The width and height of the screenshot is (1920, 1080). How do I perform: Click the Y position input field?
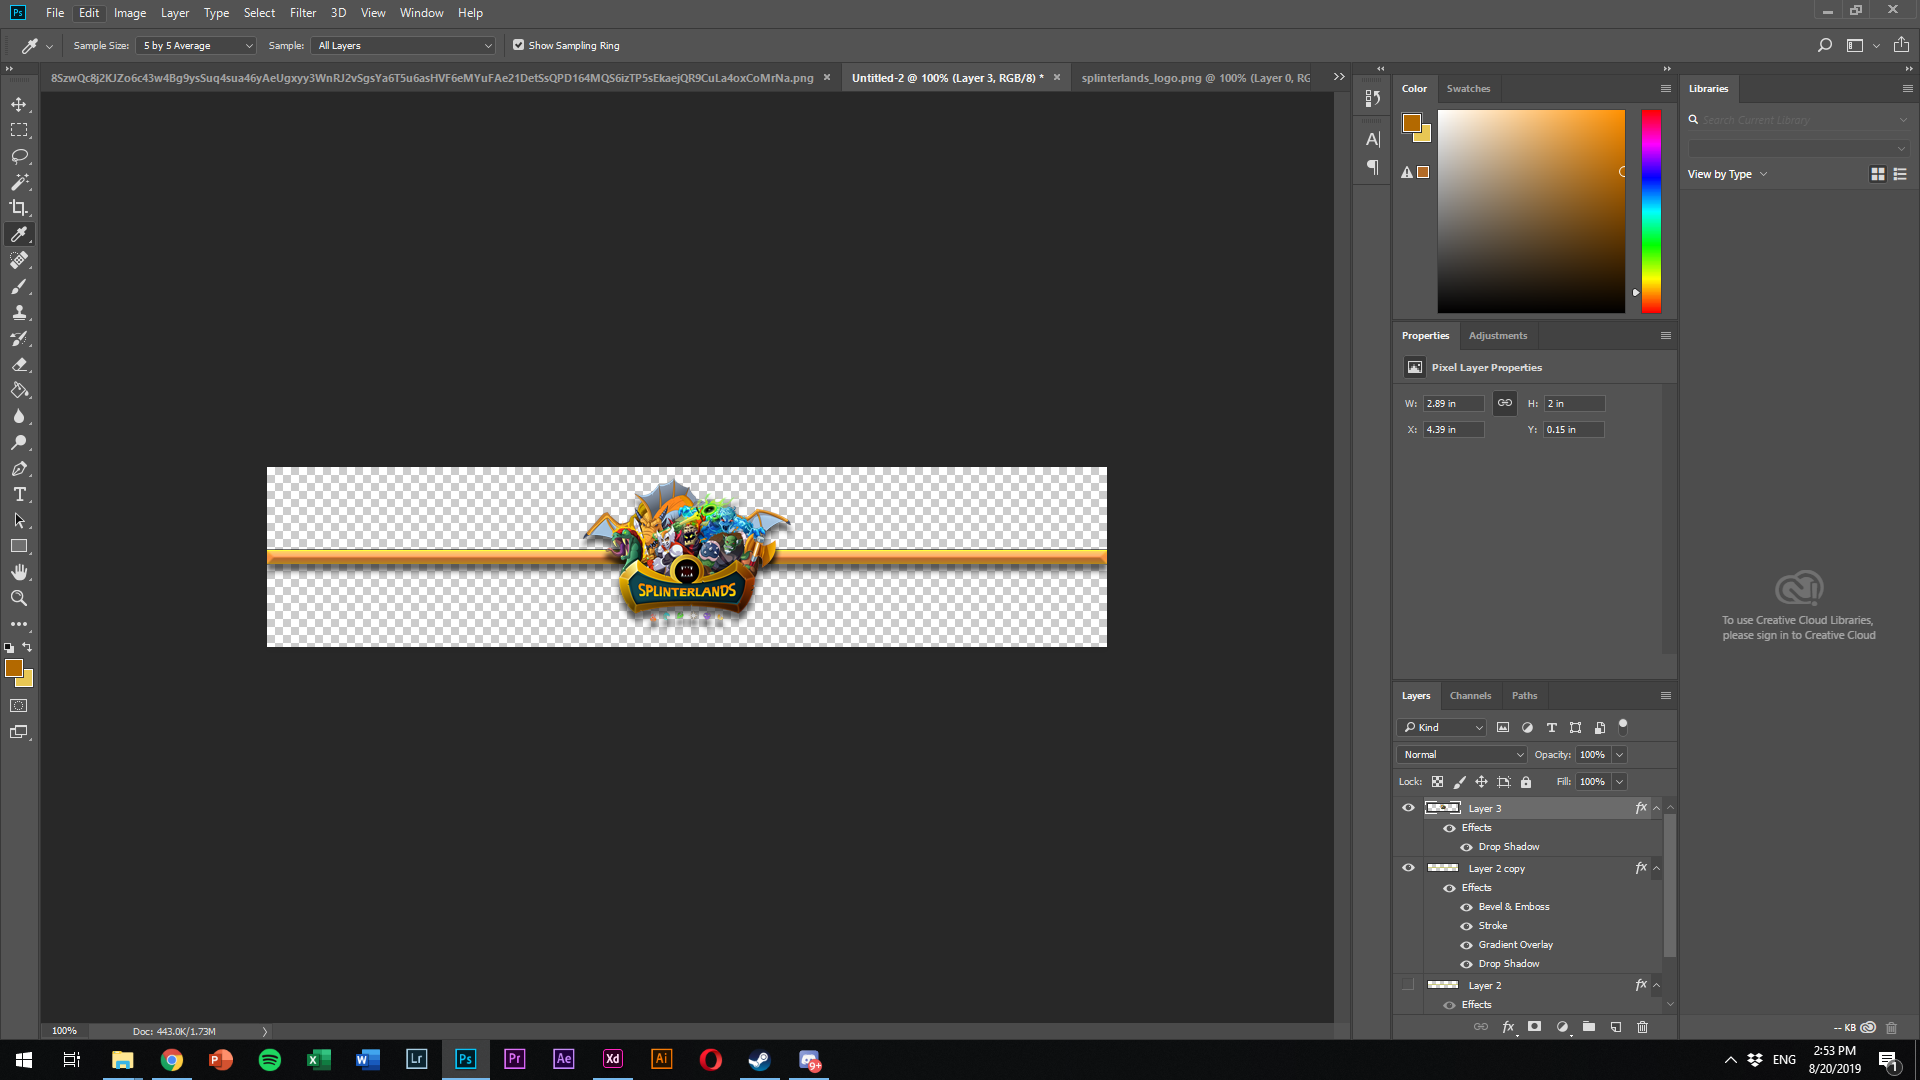[1573, 429]
